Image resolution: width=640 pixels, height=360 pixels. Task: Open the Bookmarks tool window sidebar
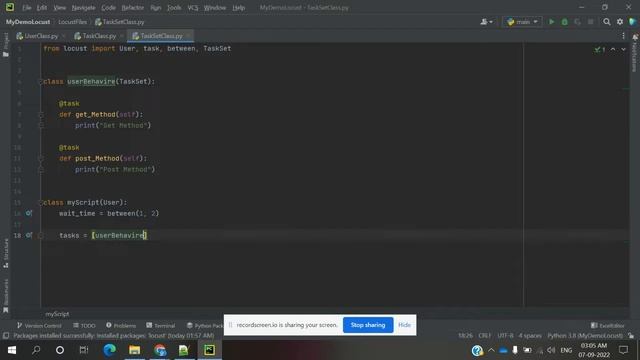point(6,296)
